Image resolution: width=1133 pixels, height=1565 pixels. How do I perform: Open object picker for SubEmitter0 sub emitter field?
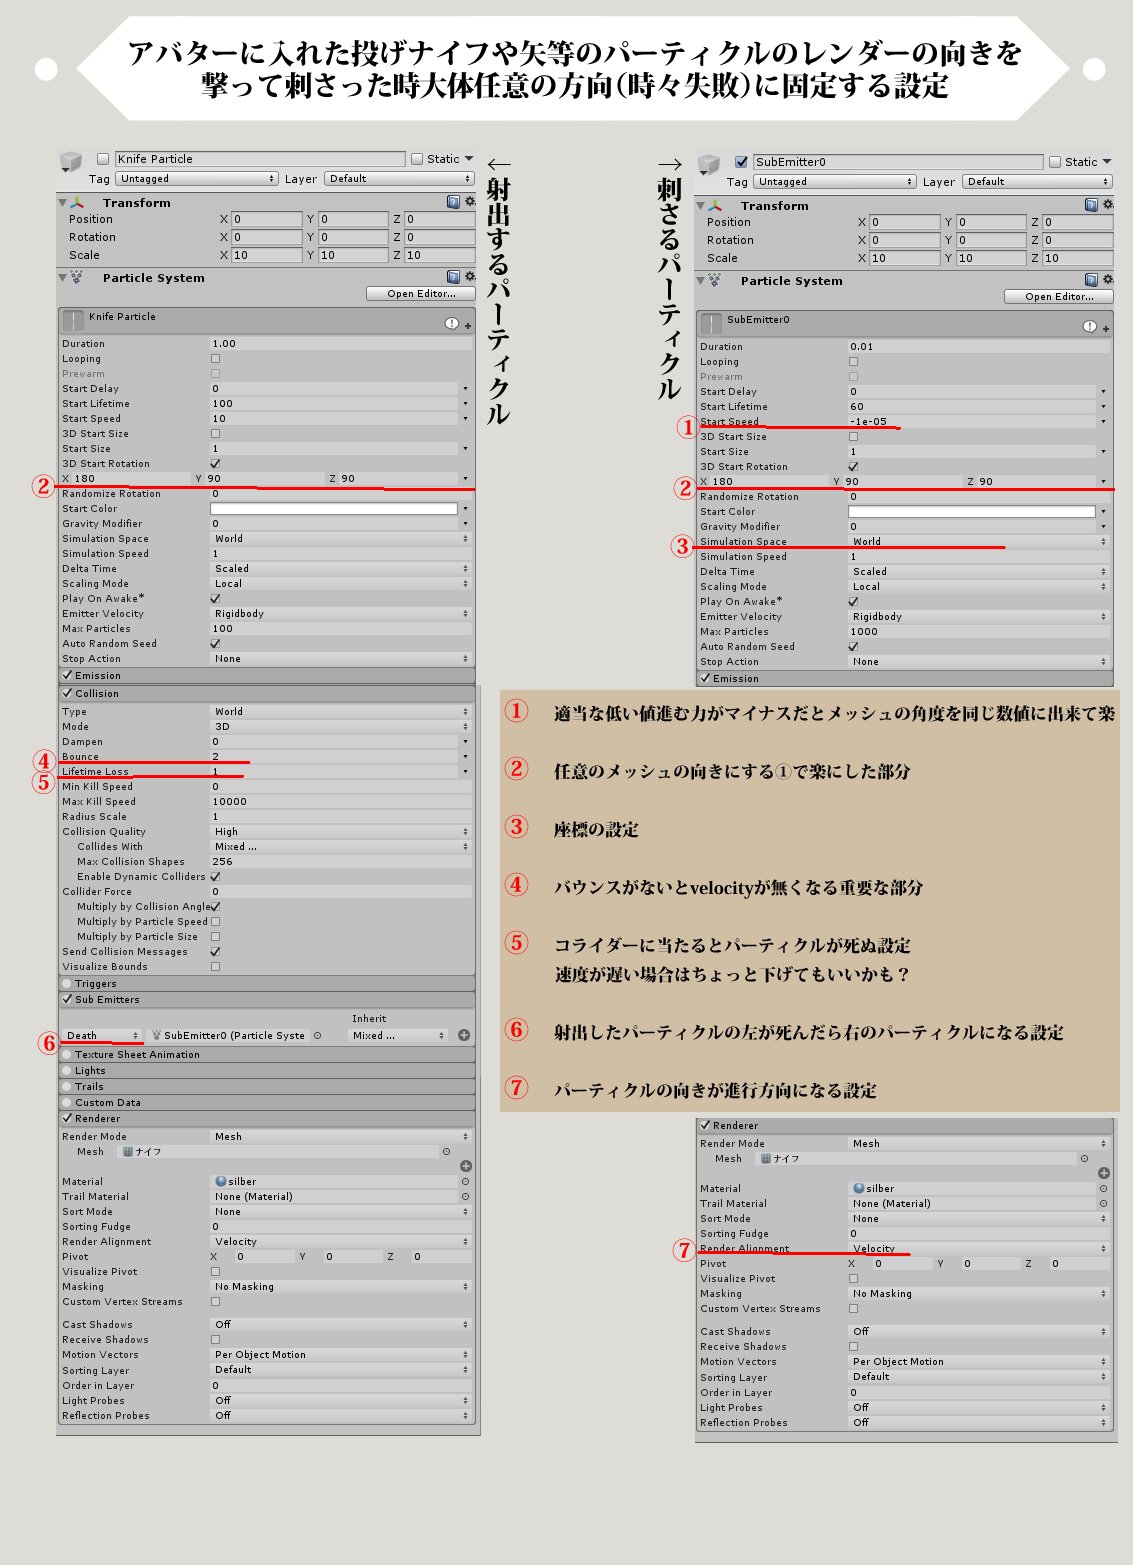pos(317,1035)
